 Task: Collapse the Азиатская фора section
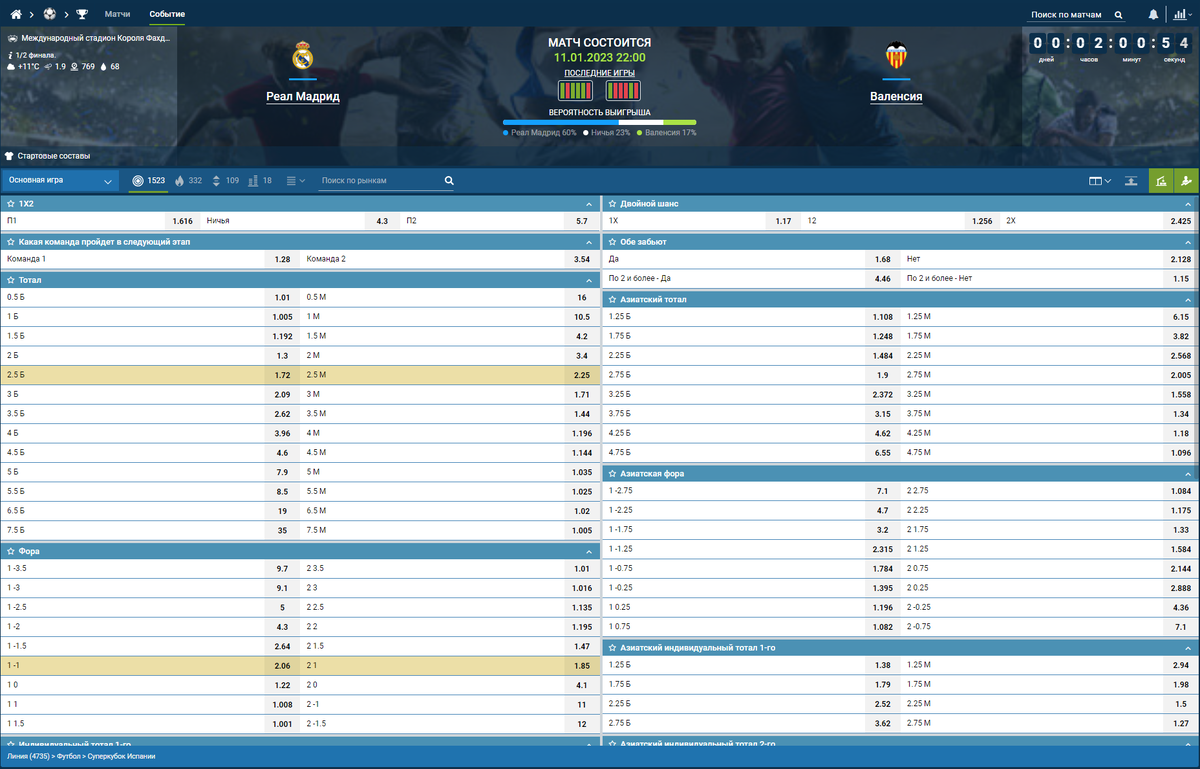coord(1189,473)
